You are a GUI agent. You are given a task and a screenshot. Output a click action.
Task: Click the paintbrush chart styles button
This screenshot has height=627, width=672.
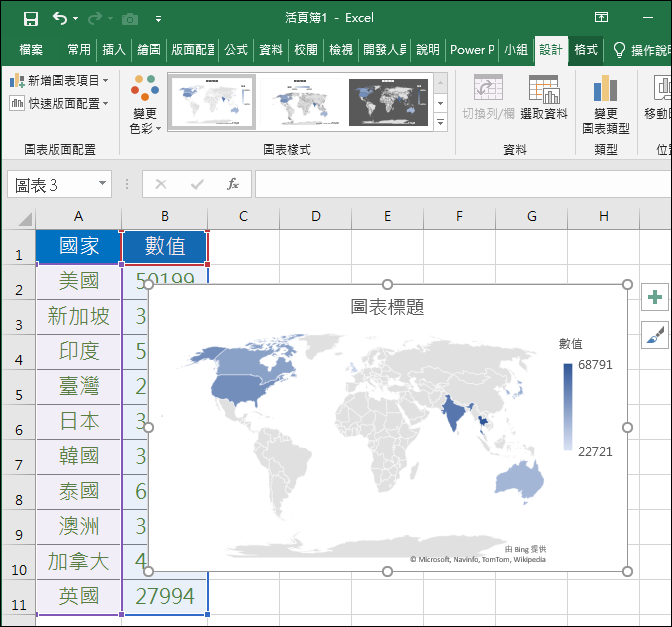pos(656,335)
